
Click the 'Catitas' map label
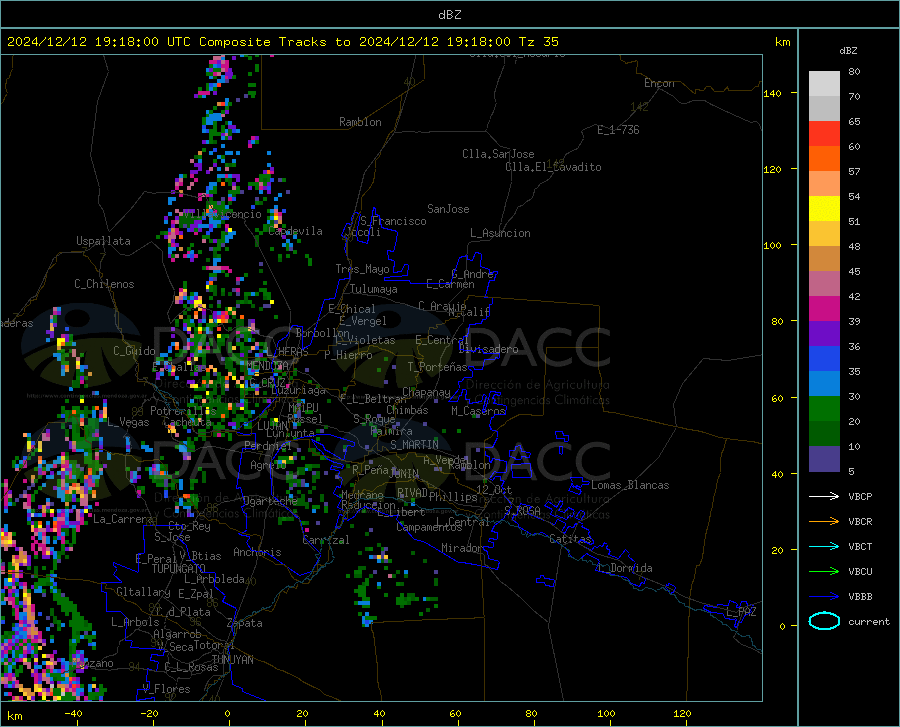click(570, 539)
